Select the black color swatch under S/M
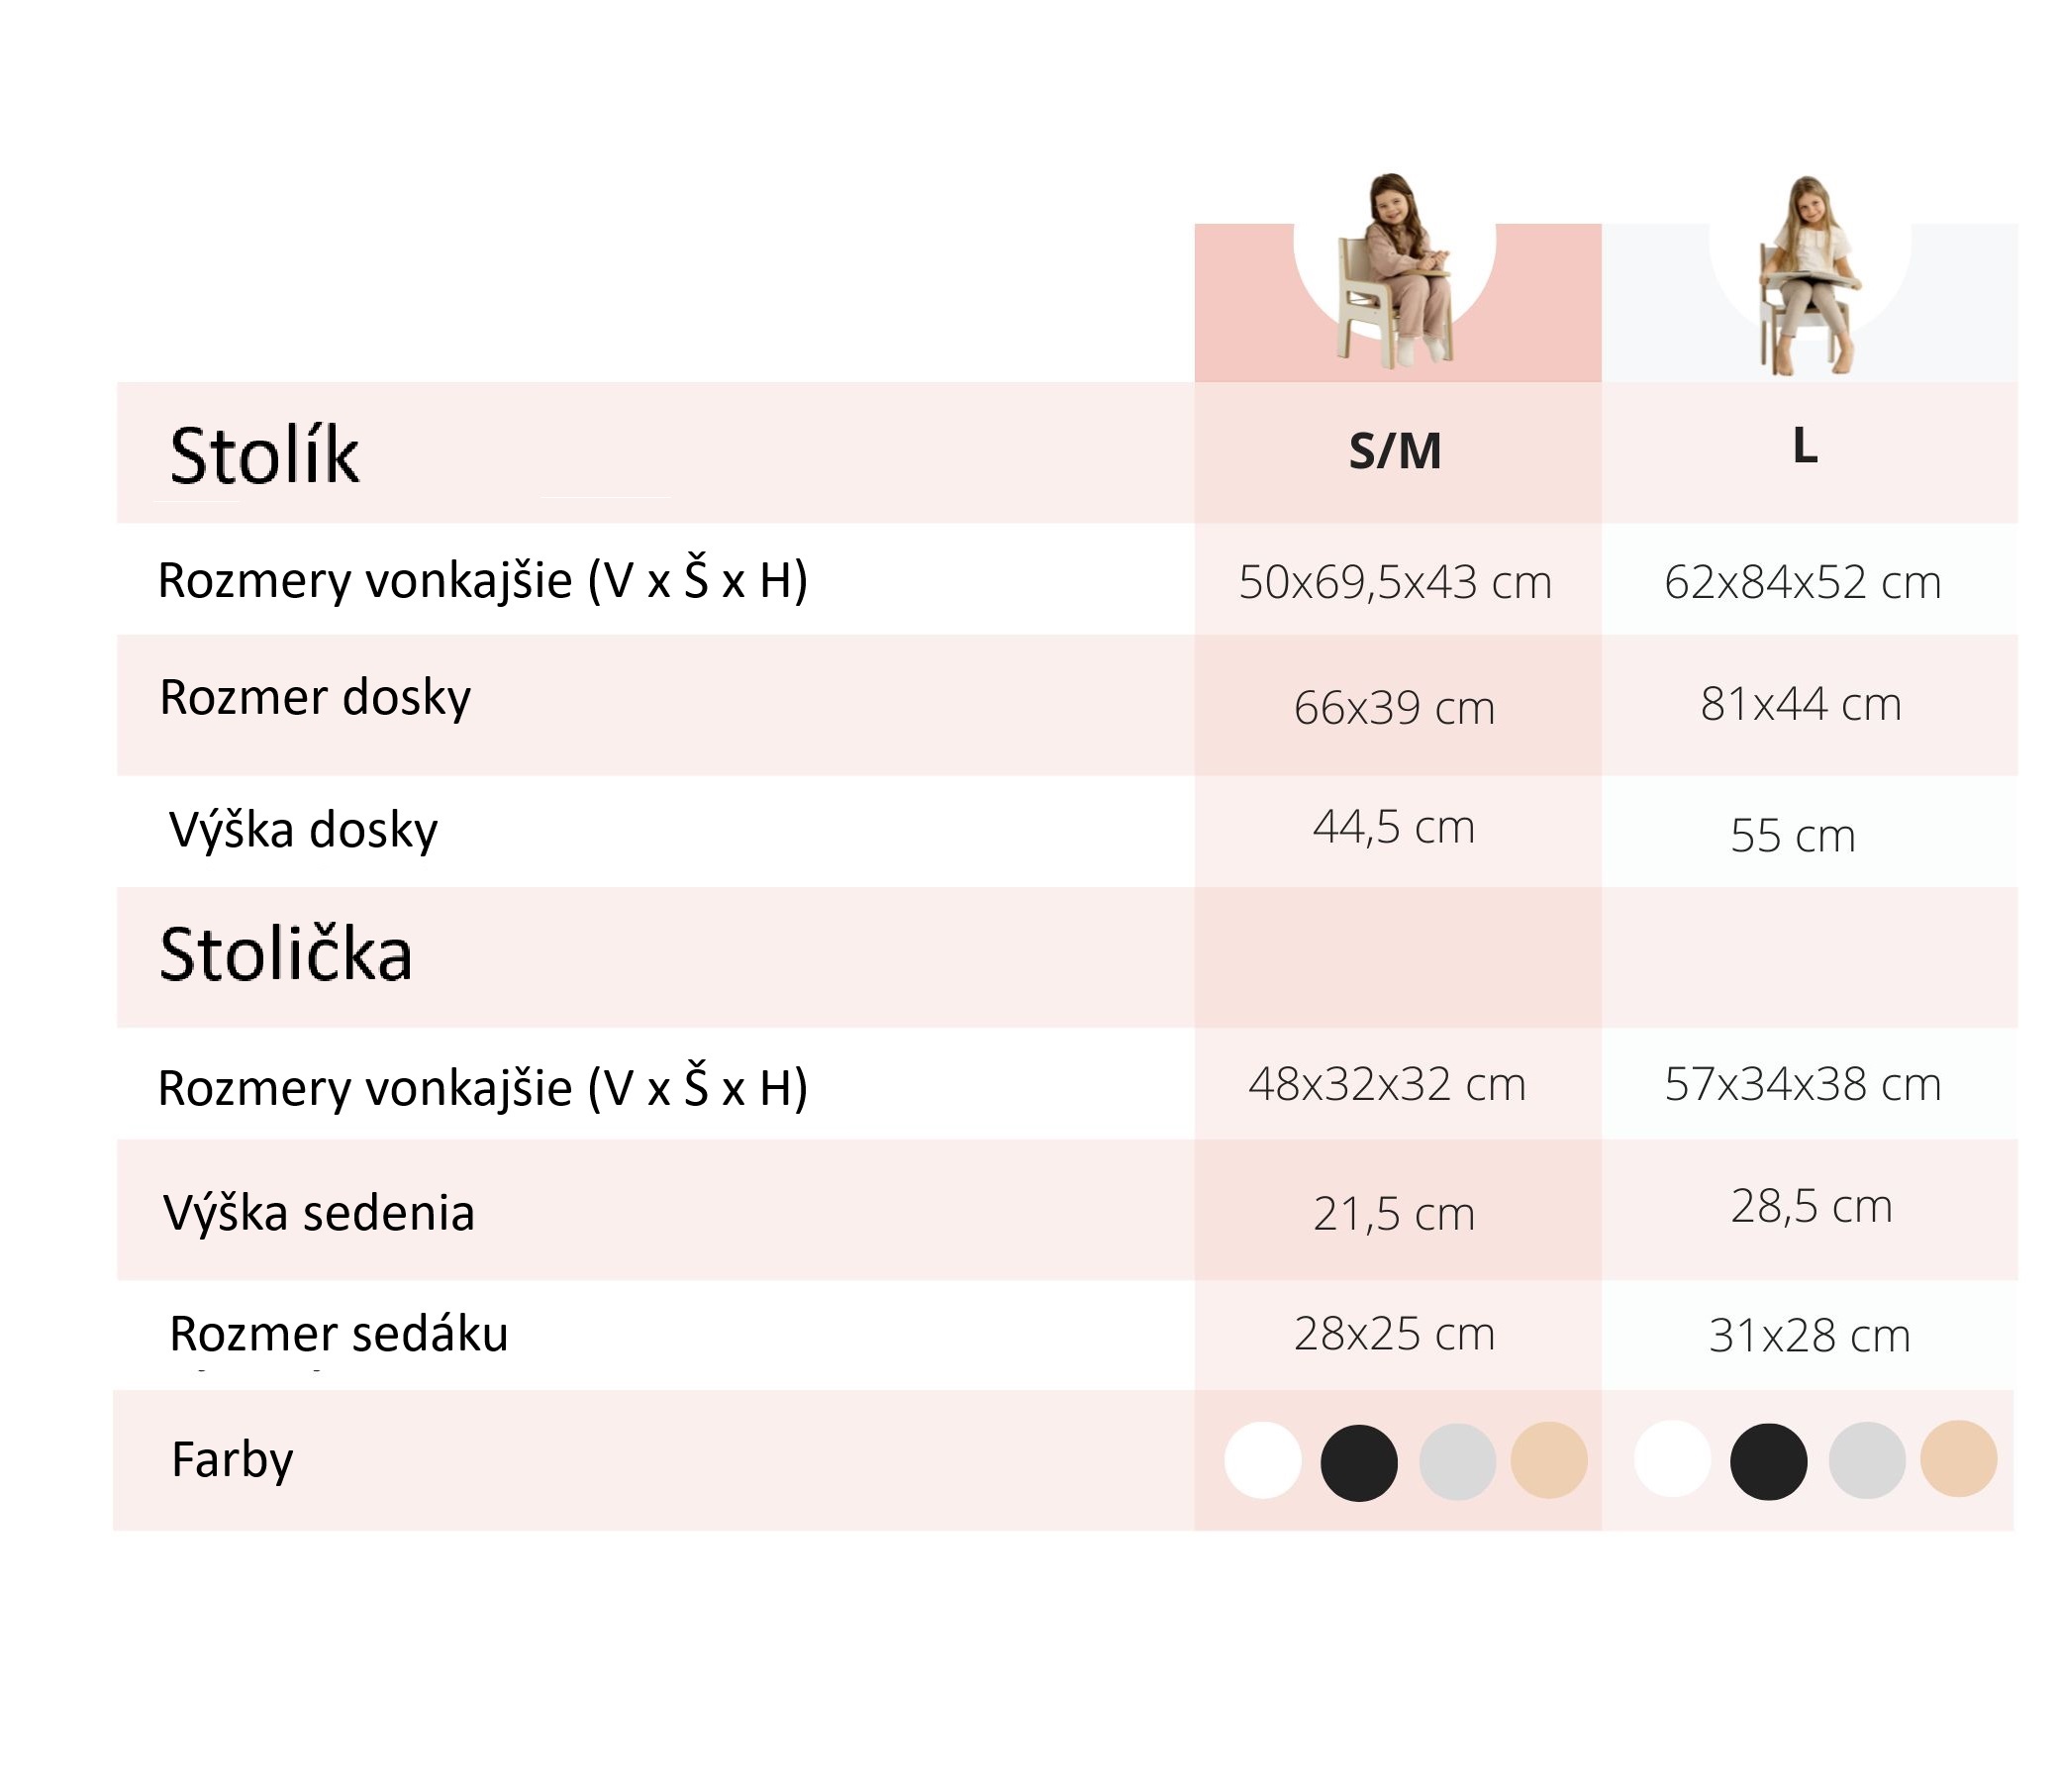This screenshot has width=2060, height=1792. click(1358, 1463)
